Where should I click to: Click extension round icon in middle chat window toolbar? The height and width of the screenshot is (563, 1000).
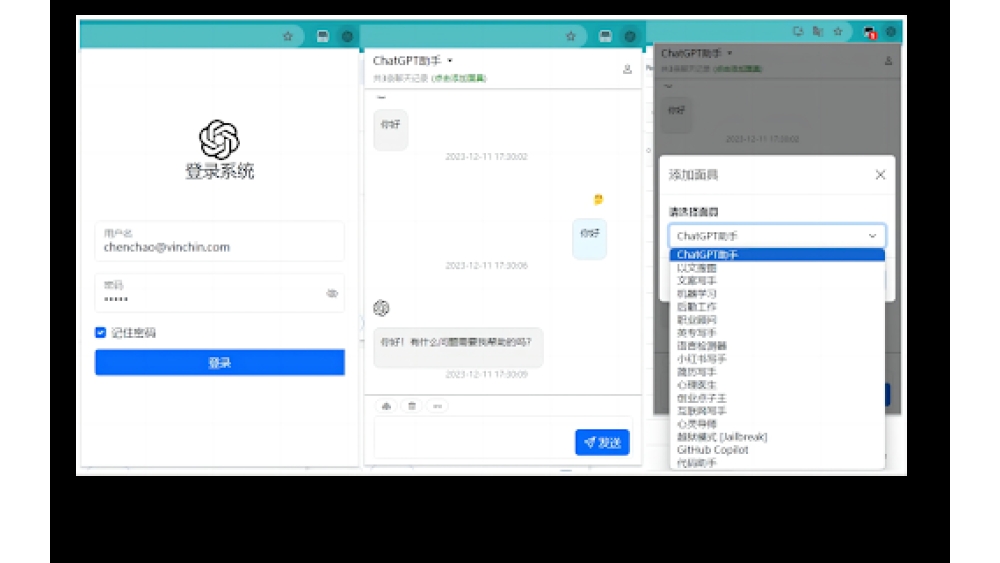[x=630, y=36]
